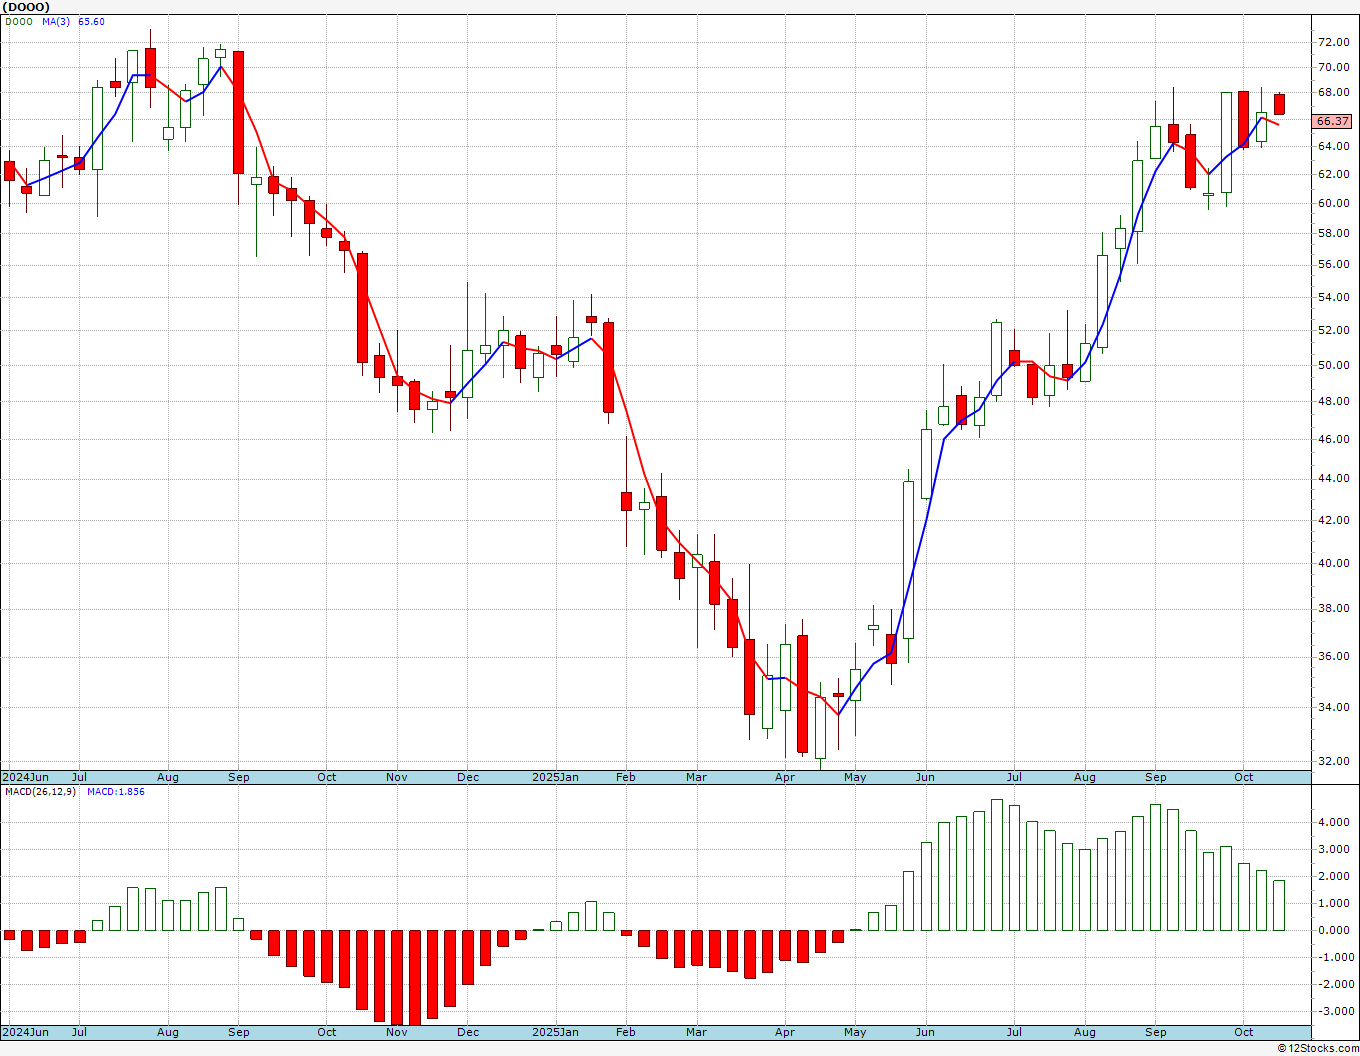Click 2025Jan on the price chart date axis
This screenshot has width=1360, height=1056.
pyautogui.click(x=555, y=777)
